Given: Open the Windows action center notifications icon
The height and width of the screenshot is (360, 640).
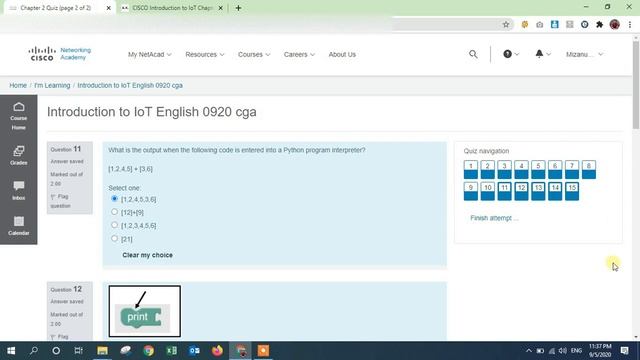Looking at the screenshot, I should point(624,351).
